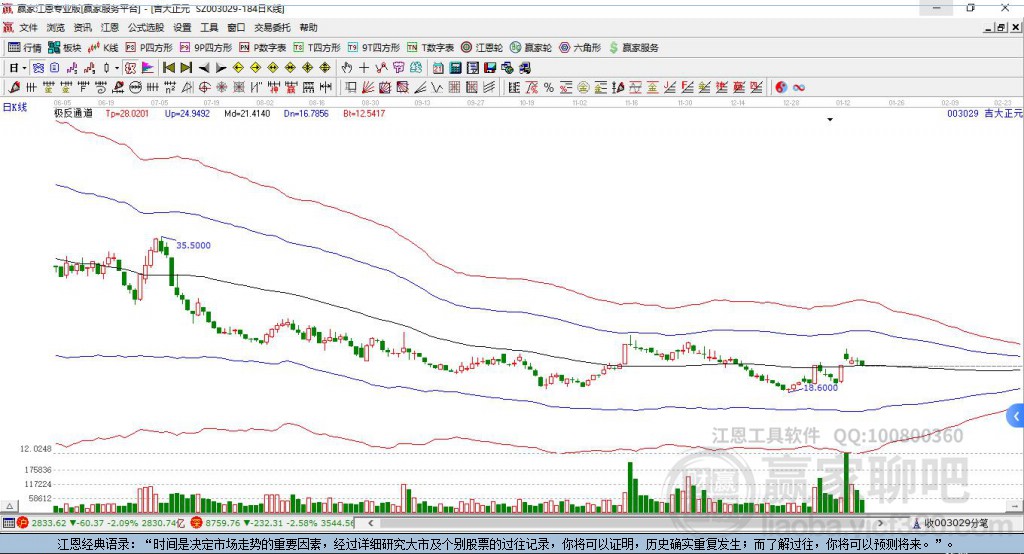
Task: Expand side panel with blue chevron button
Action: 1016,416
